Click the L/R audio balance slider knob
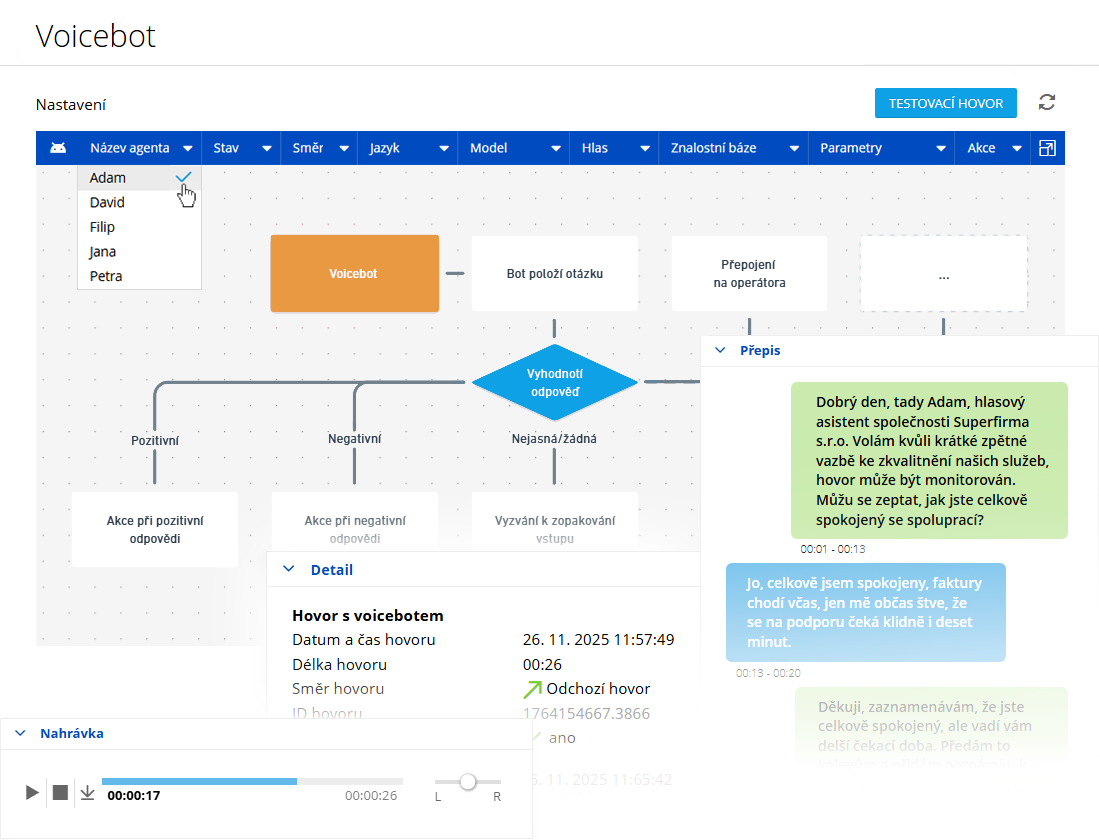This screenshot has width=1099, height=840. pos(467,782)
